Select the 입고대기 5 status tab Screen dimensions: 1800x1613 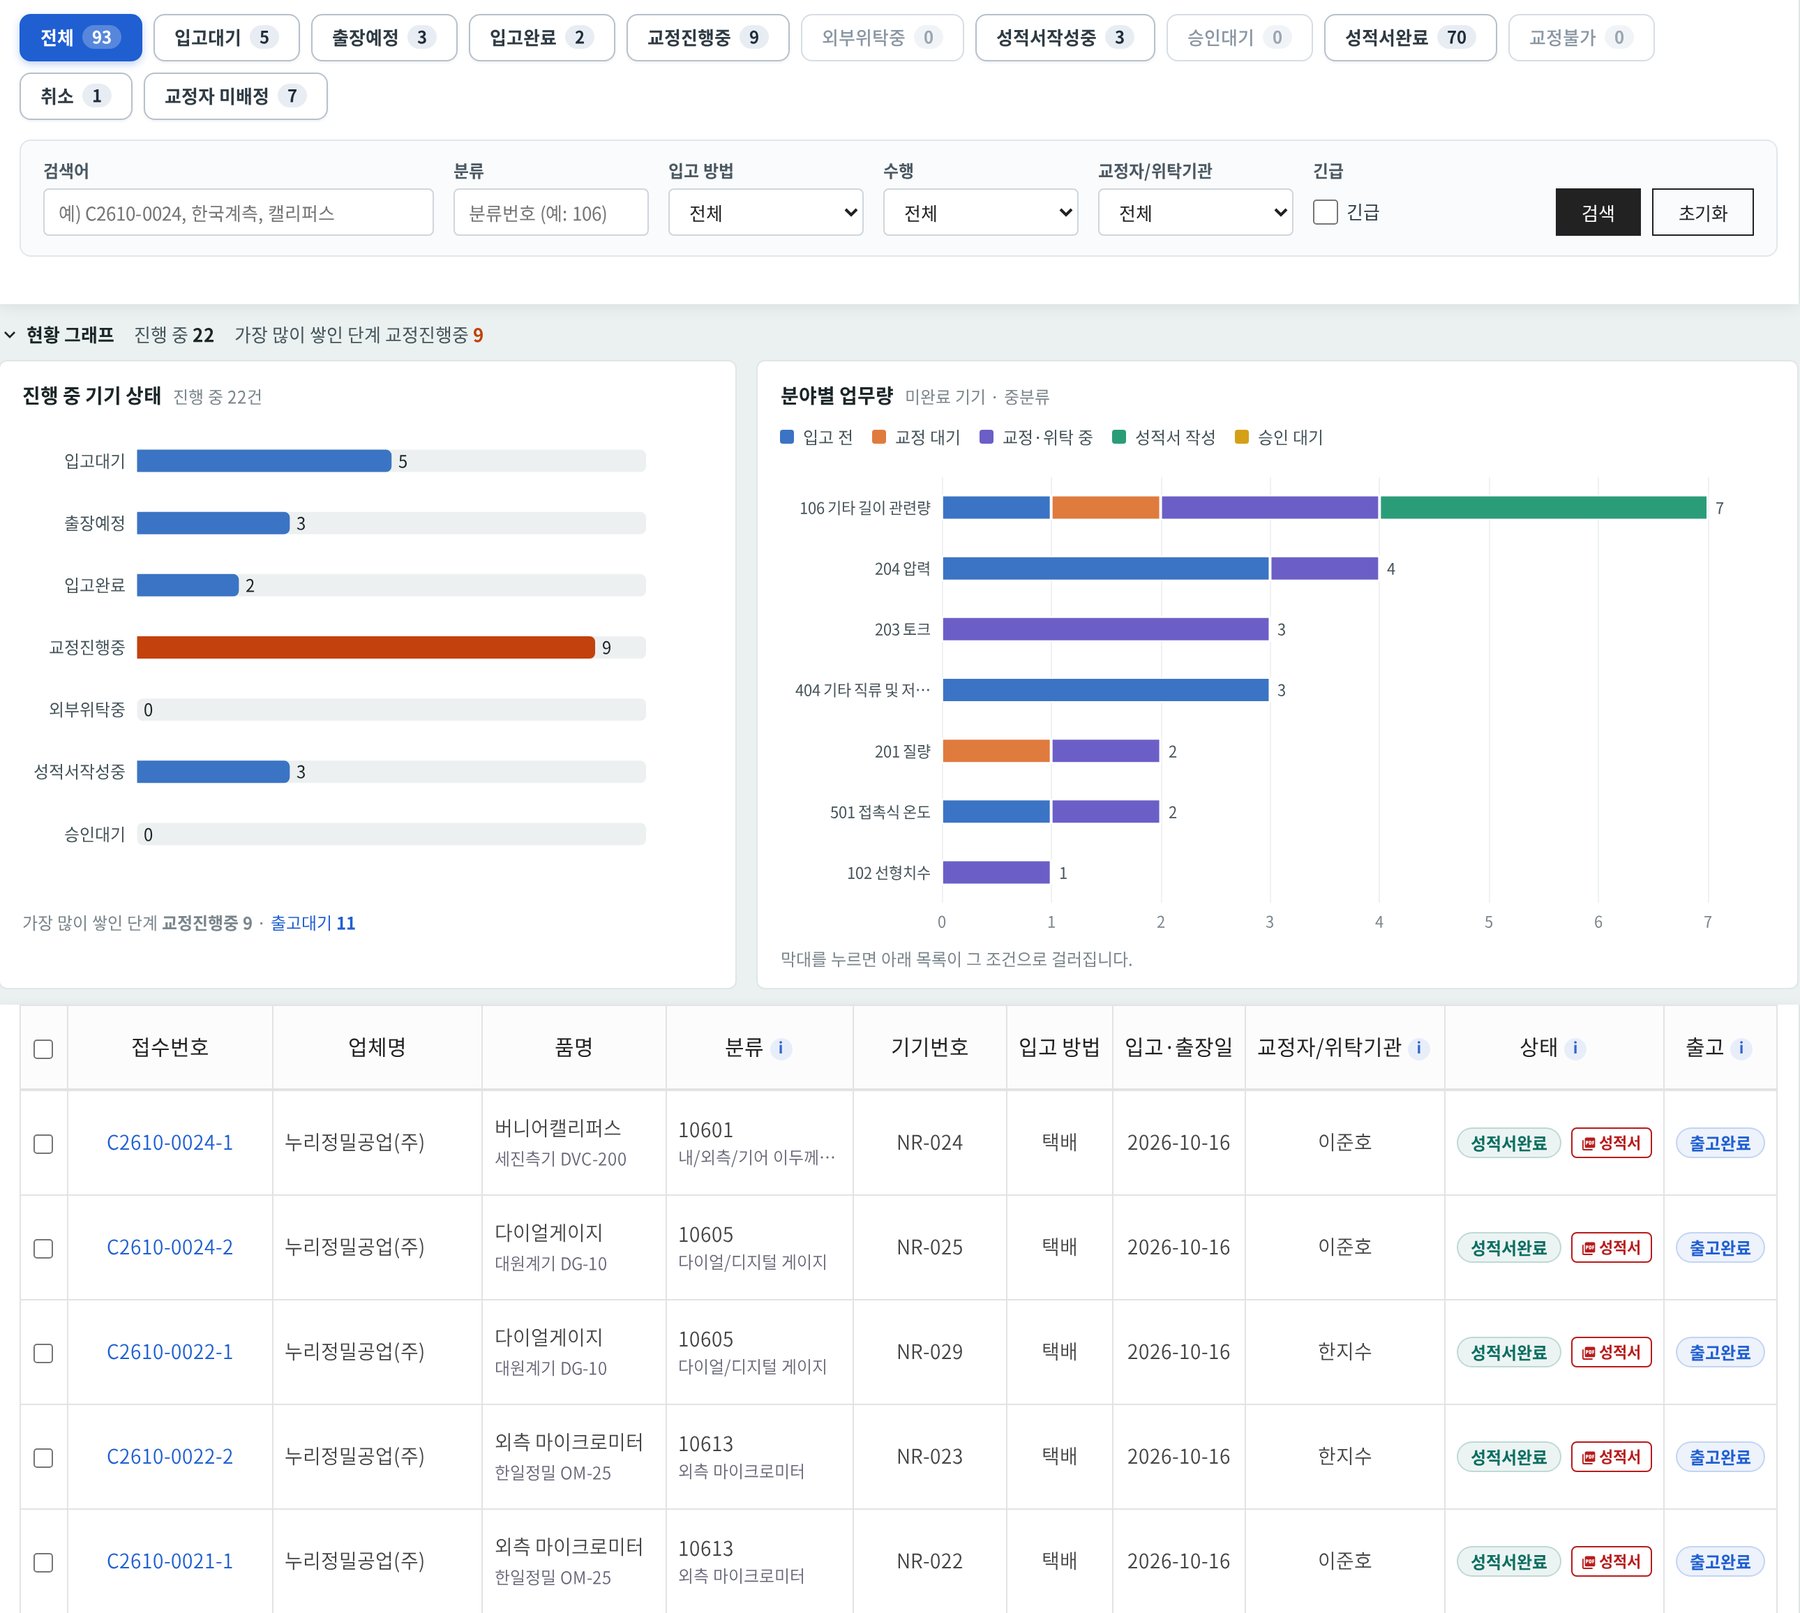tap(226, 38)
